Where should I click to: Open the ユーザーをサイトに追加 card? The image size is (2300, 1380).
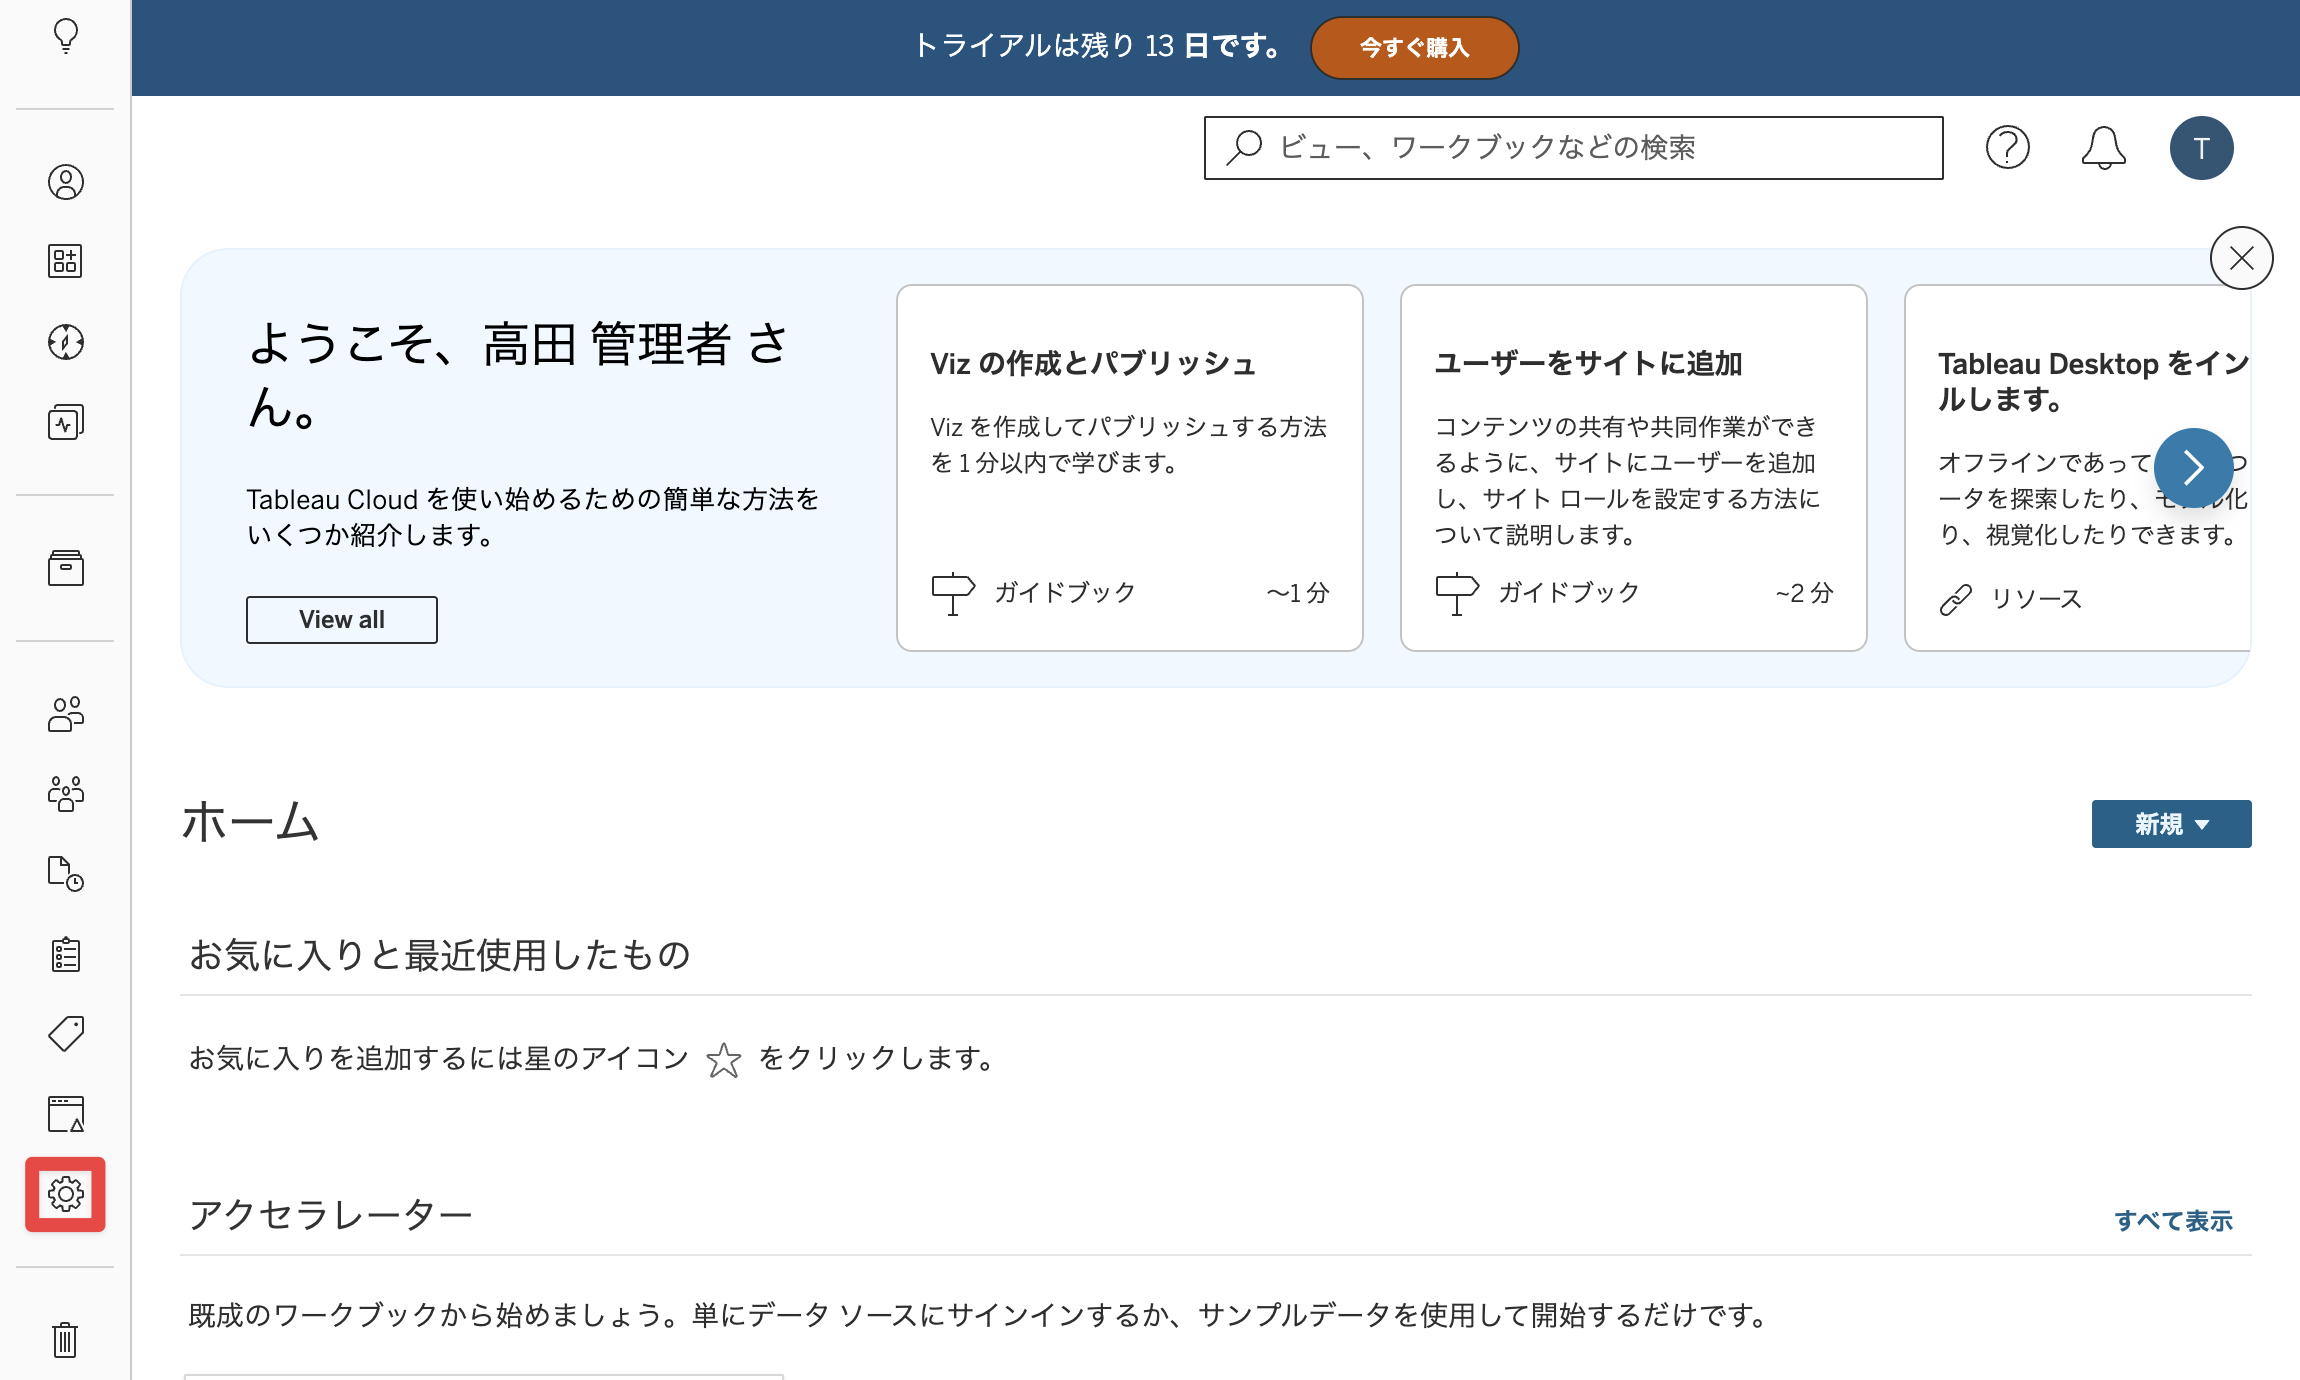1634,468
